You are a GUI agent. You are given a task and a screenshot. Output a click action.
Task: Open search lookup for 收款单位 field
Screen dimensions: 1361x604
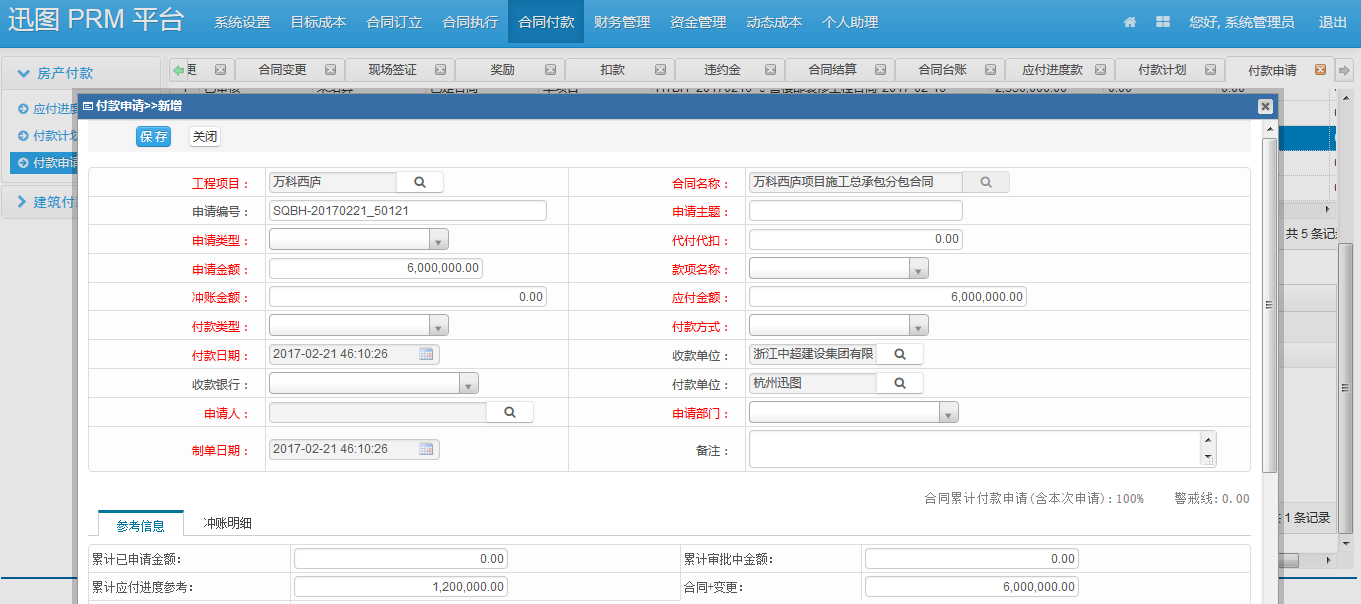coord(899,354)
